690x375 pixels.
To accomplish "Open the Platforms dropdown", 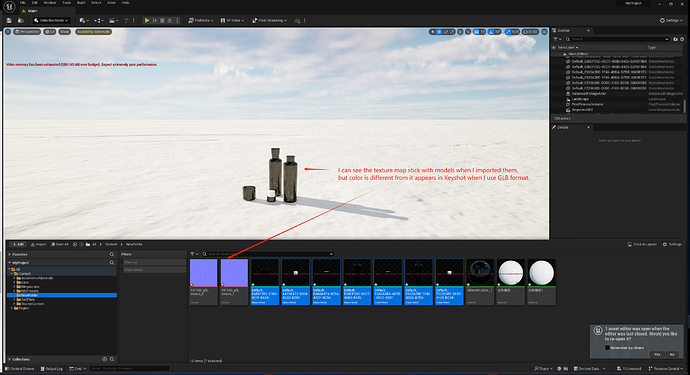I will 201,20.
